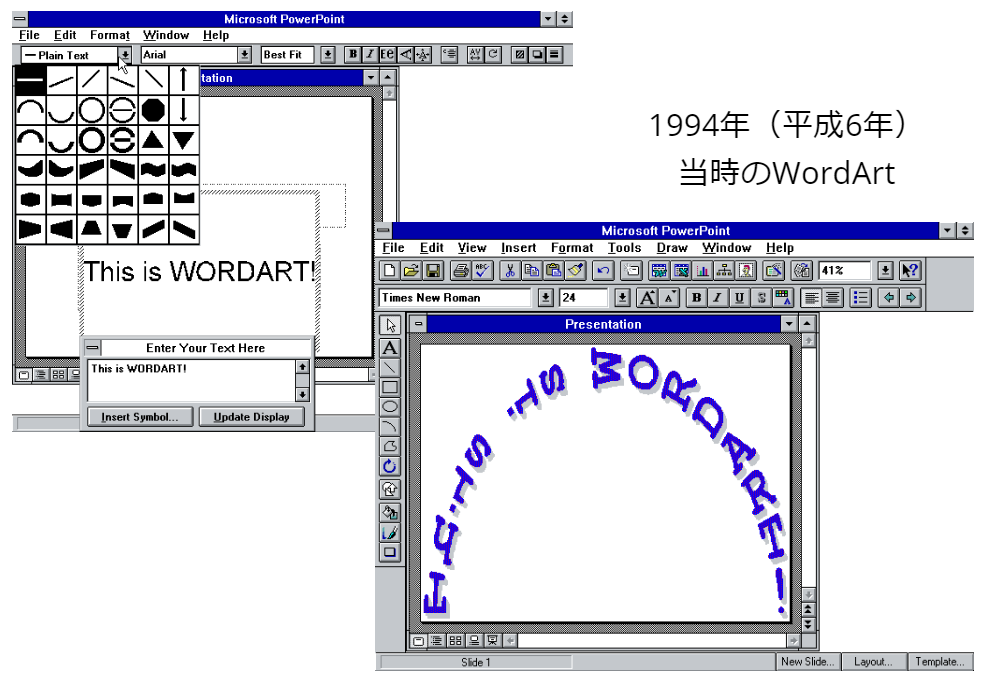Click the Undo arrow icon

coord(603,271)
